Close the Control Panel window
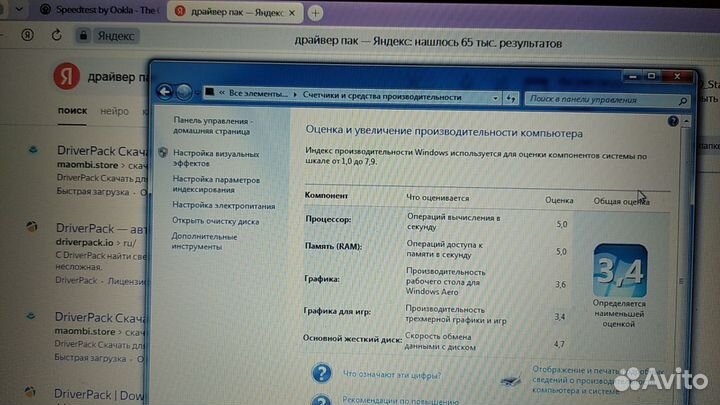The image size is (720, 405). 677,76
